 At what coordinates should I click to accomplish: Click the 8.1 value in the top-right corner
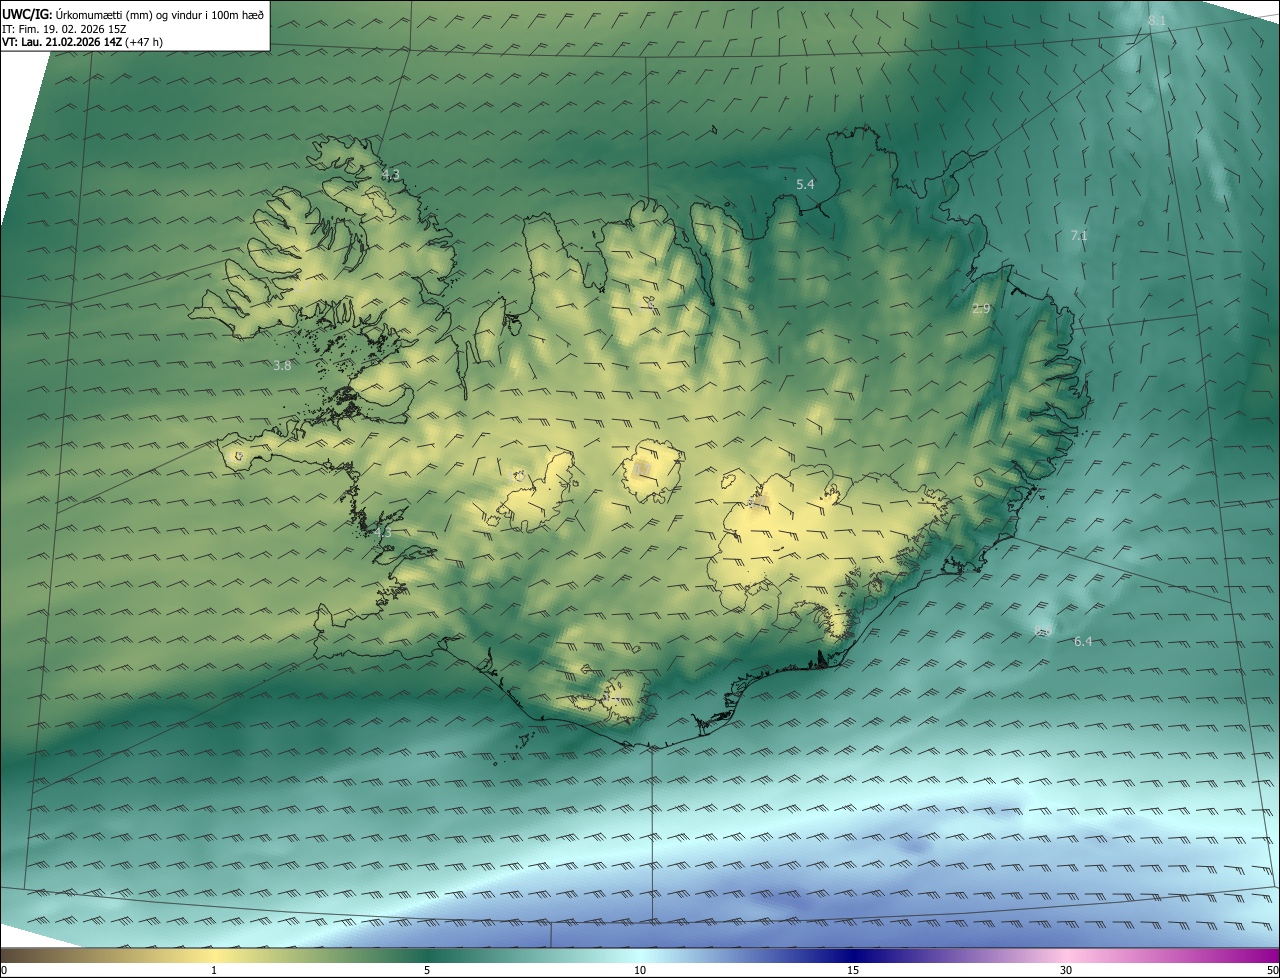tap(1157, 20)
